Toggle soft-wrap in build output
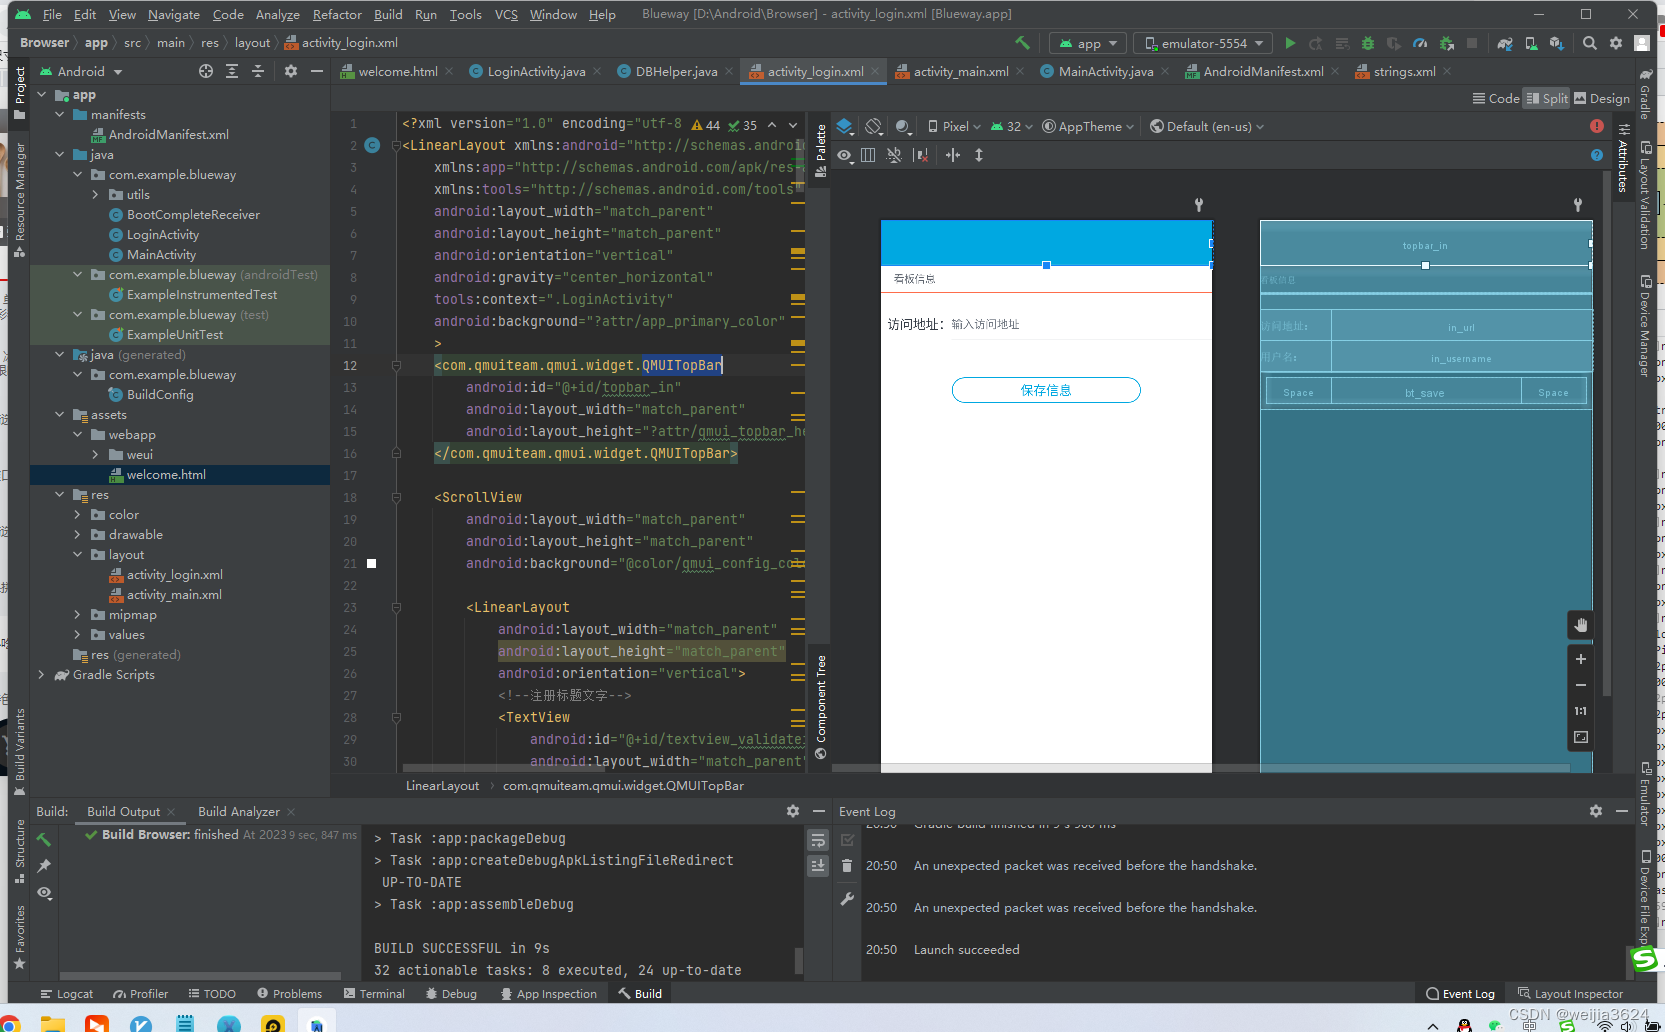Screen dimensions: 1665x1032 point(818,840)
